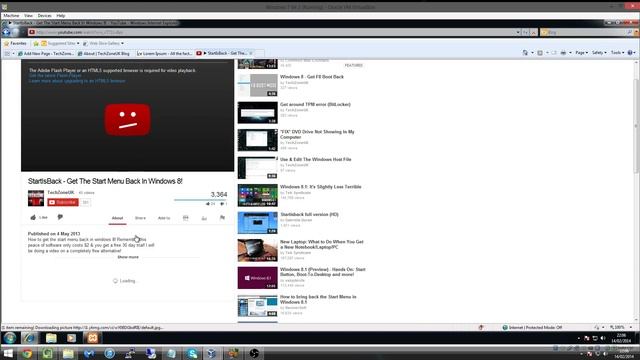Open Windows Explorer folder in guest taskbar
The image size is (640, 360).
point(51,338)
